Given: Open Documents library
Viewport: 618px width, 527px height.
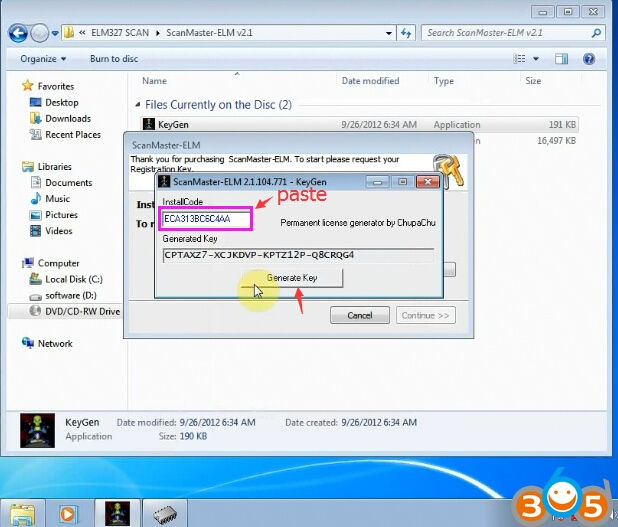Looking at the screenshot, I should (x=69, y=183).
